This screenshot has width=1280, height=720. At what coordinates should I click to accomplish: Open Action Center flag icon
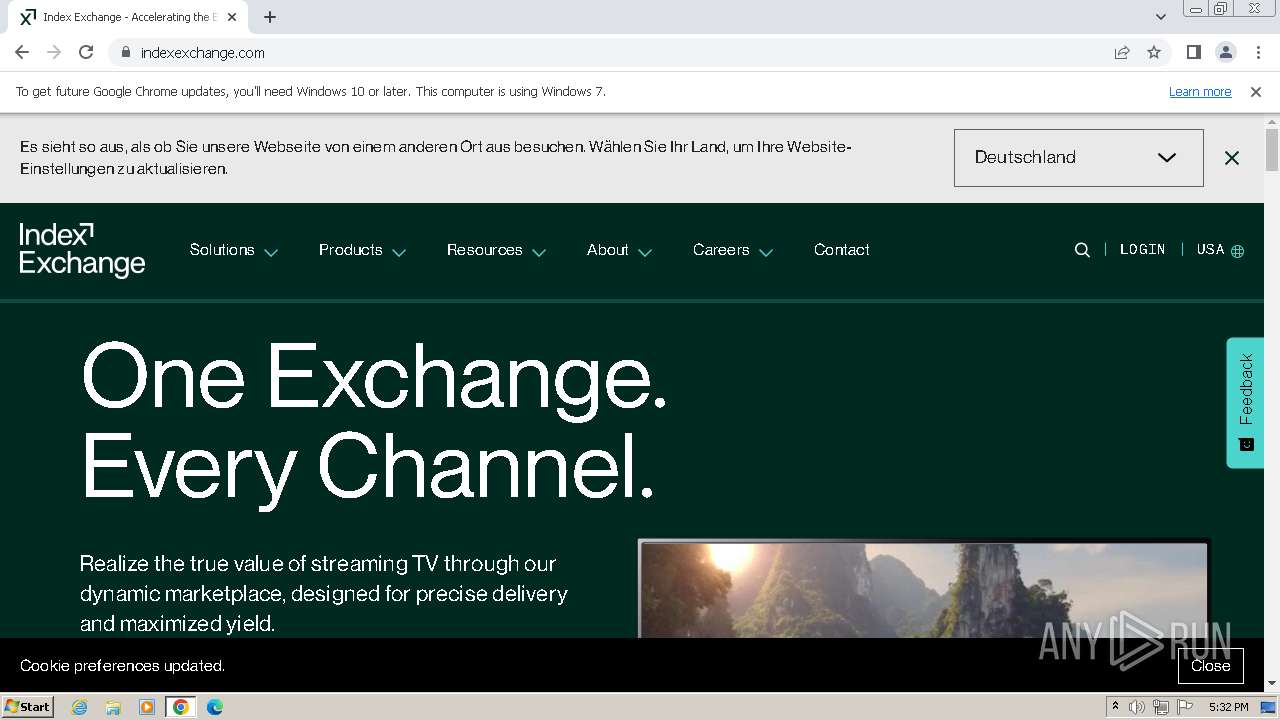coord(1185,707)
